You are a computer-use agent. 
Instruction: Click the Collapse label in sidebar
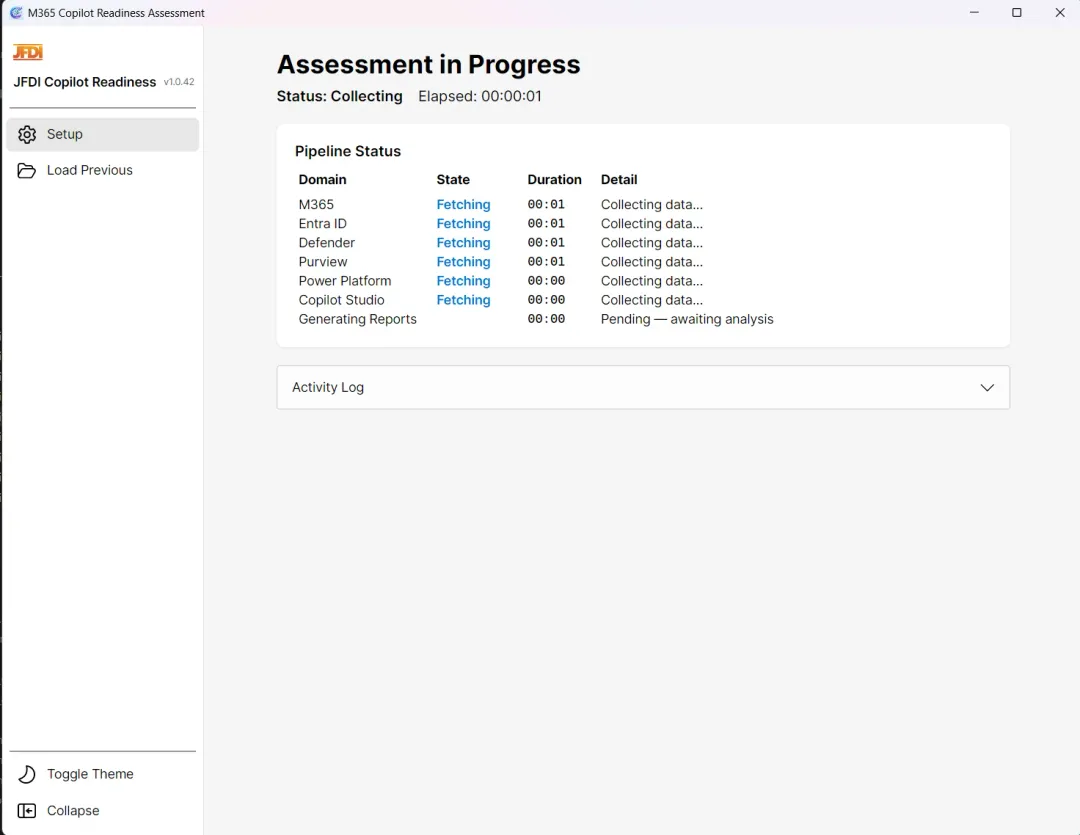point(73,811)
